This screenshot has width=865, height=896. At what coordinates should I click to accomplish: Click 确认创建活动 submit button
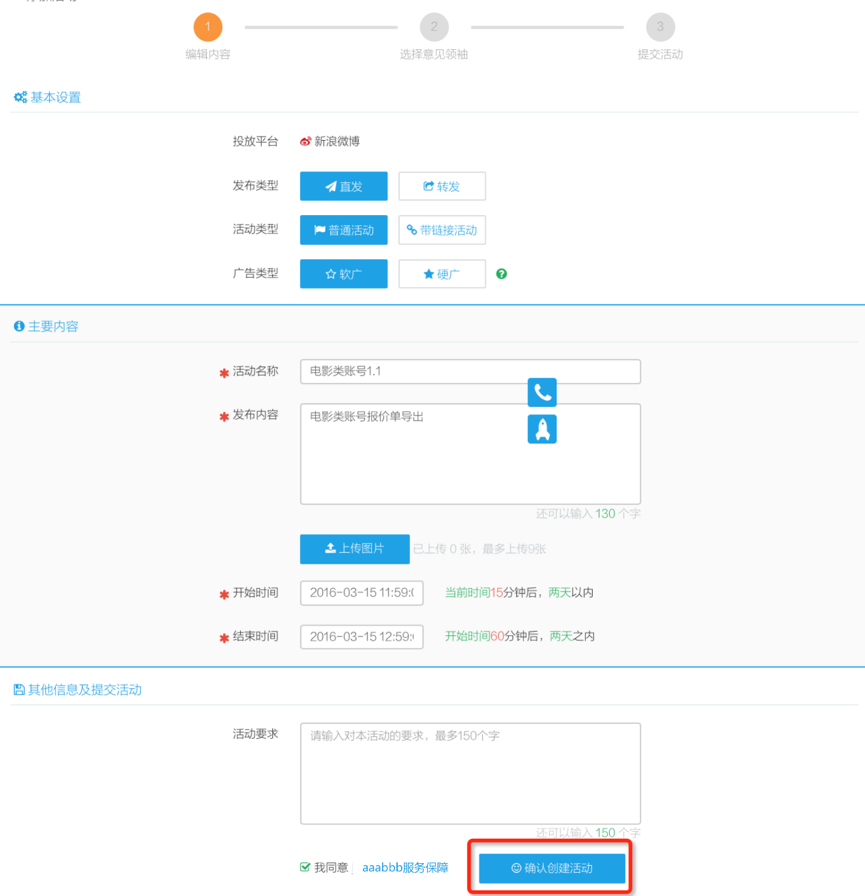(x=552, y=868)
